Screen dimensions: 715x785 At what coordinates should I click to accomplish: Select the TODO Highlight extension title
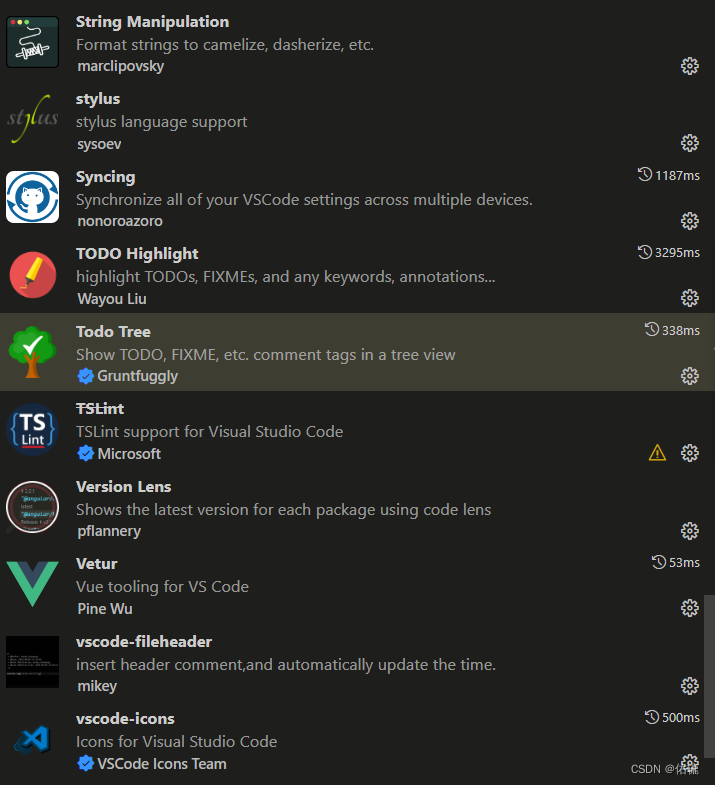137,254
